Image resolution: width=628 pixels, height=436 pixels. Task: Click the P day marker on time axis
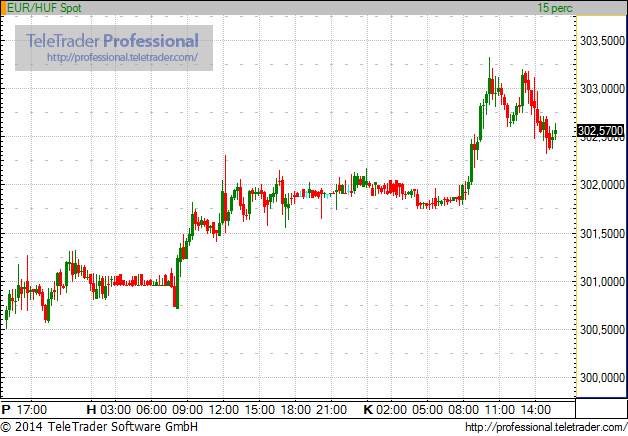click(x=6, y=410)
